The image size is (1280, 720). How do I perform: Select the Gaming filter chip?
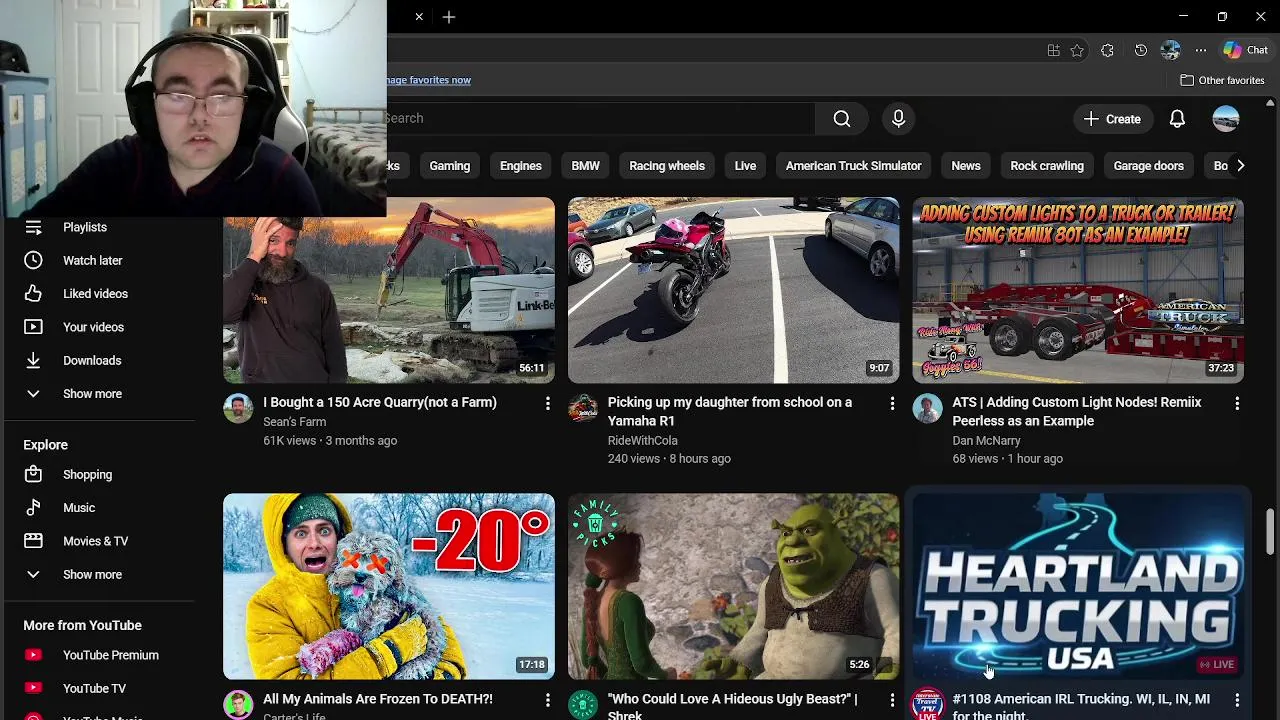pos(449,166)
